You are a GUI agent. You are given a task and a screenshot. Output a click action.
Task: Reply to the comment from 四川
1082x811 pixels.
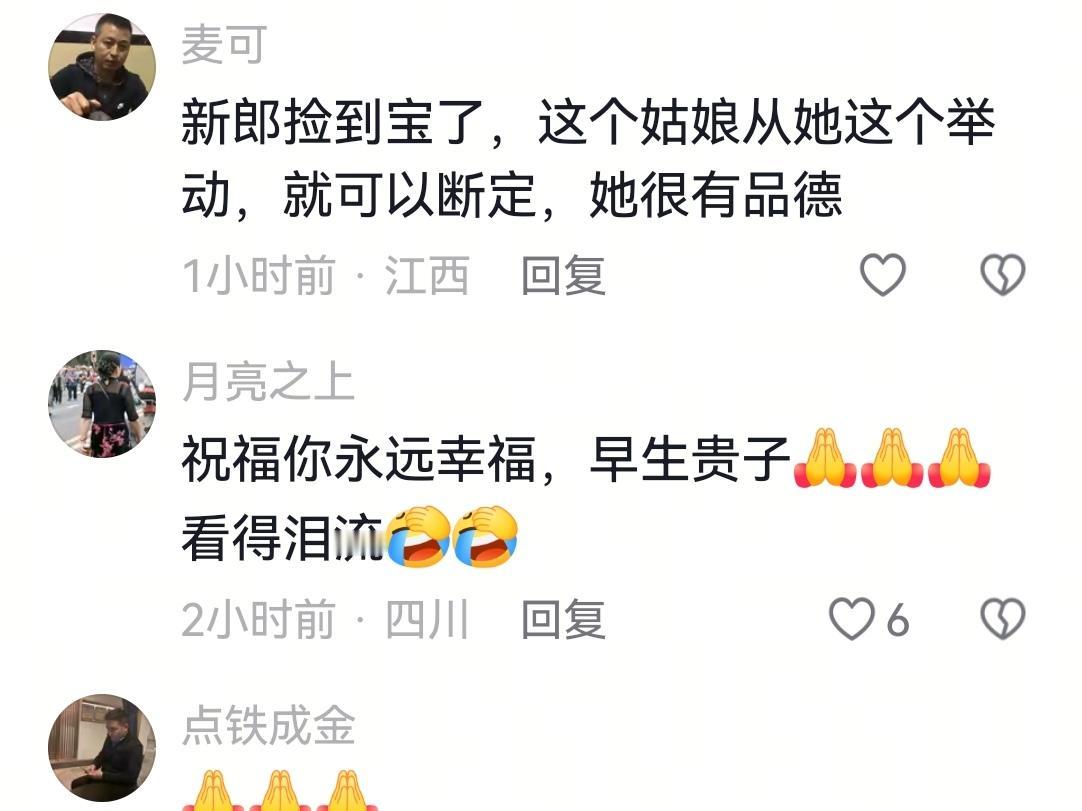click(563, 619)
